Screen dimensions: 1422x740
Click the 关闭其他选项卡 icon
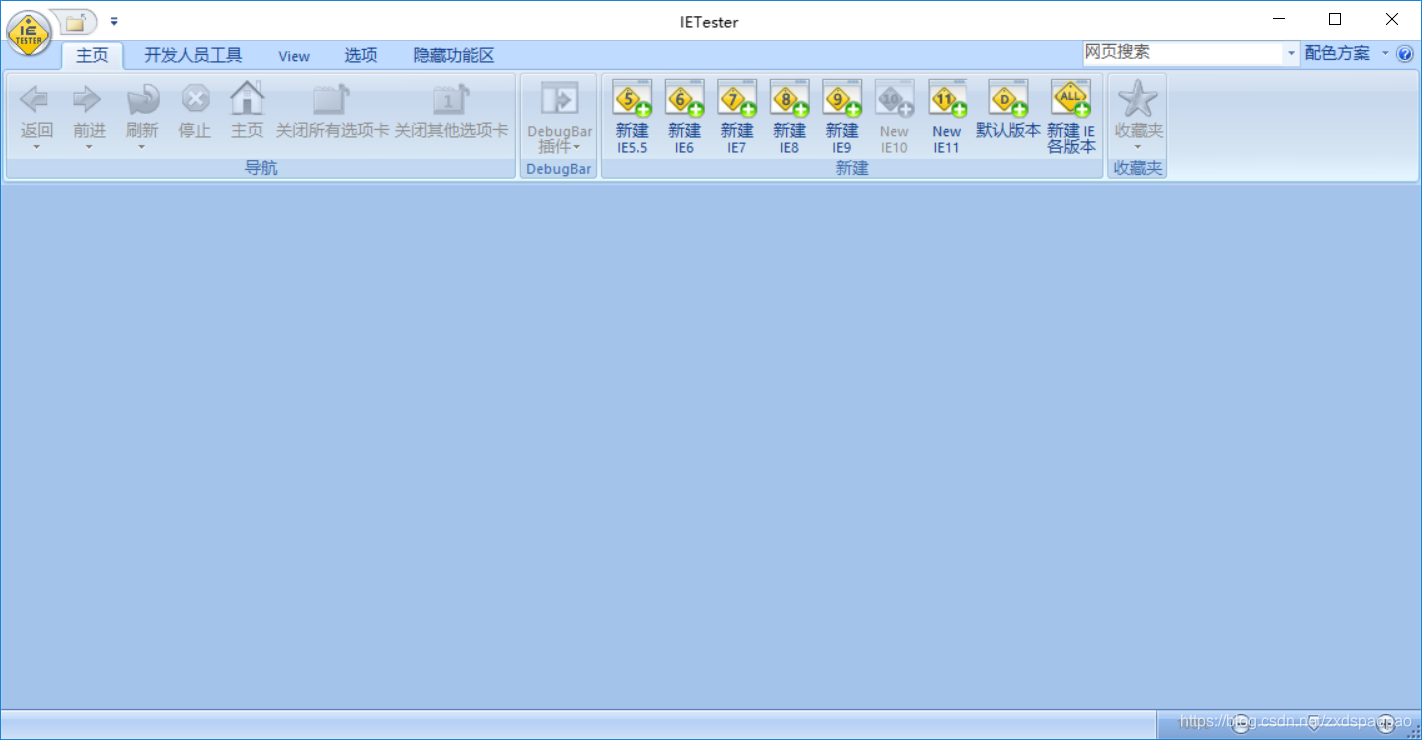click(x=451, y=99)
